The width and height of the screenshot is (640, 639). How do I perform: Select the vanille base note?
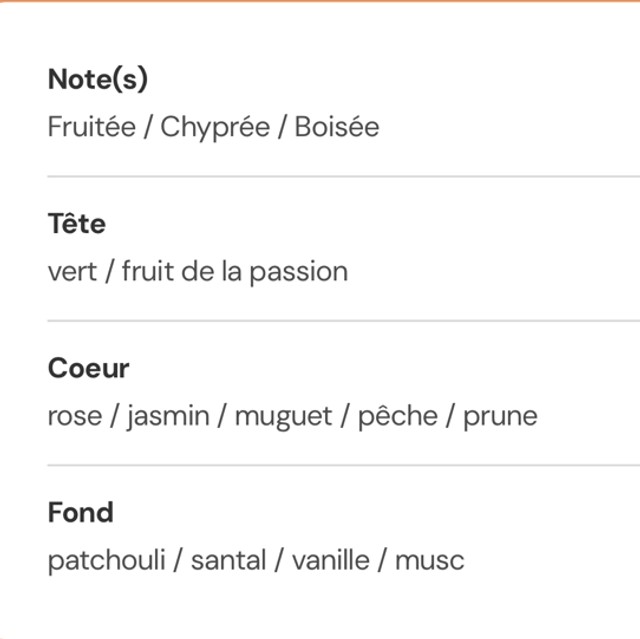330,560
